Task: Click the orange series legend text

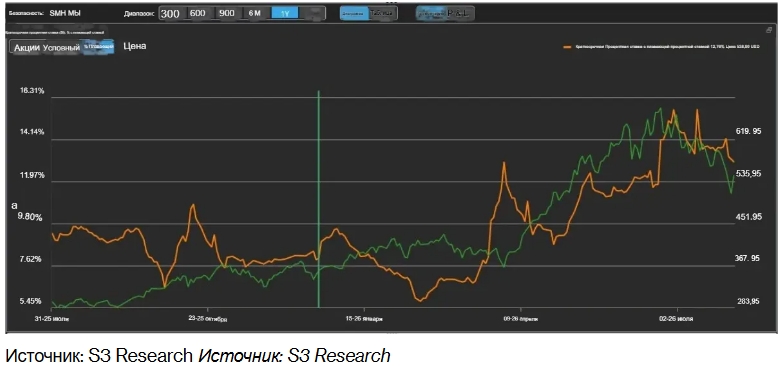Action: 668,47
